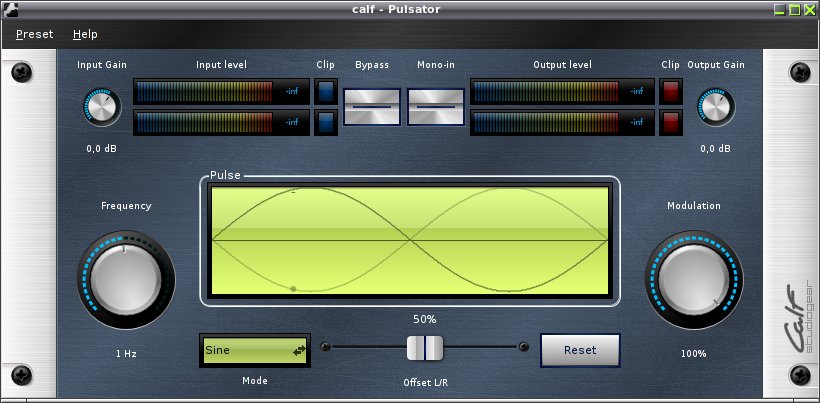Click the Frequency label
Image resolution: width=820 pixels, height=403 pixels.
[x=126, y=206]
